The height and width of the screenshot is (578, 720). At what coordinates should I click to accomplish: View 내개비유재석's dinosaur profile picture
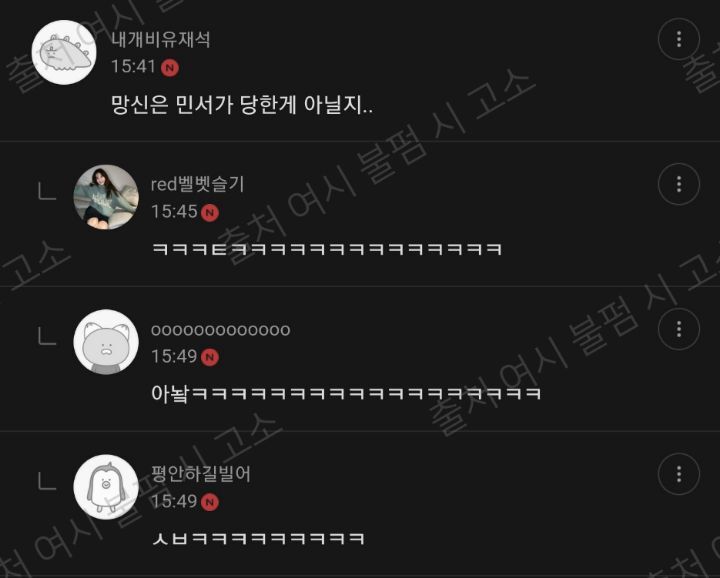point(64,52)
